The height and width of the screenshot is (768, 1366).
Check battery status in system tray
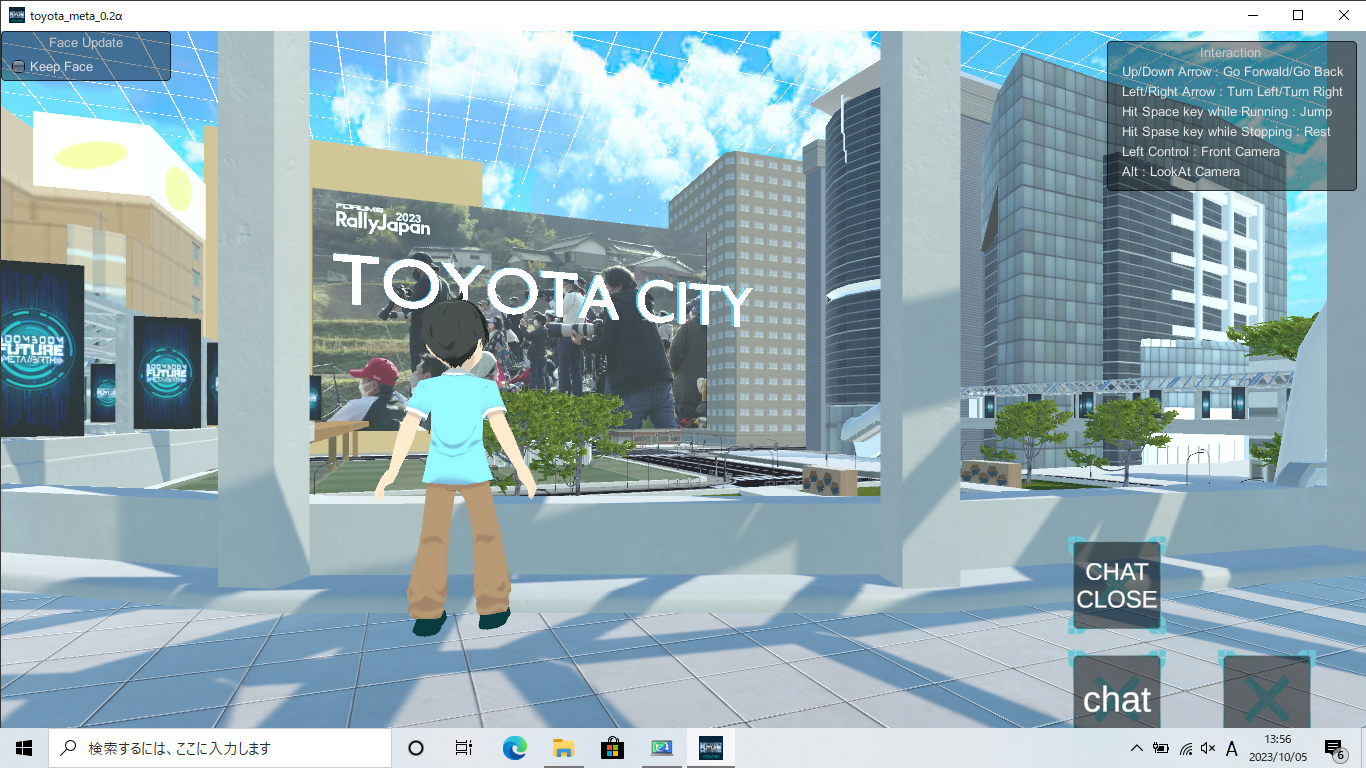tap(1161, 748)
